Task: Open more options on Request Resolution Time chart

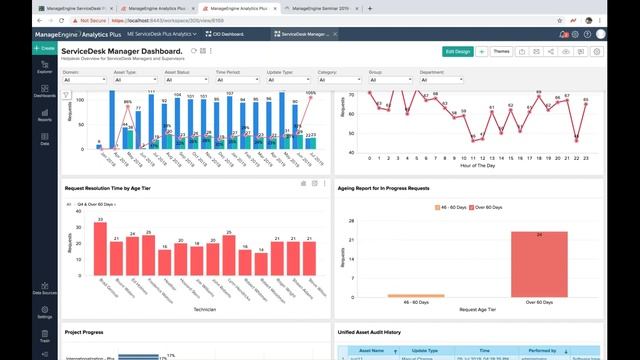Action: 324,184
